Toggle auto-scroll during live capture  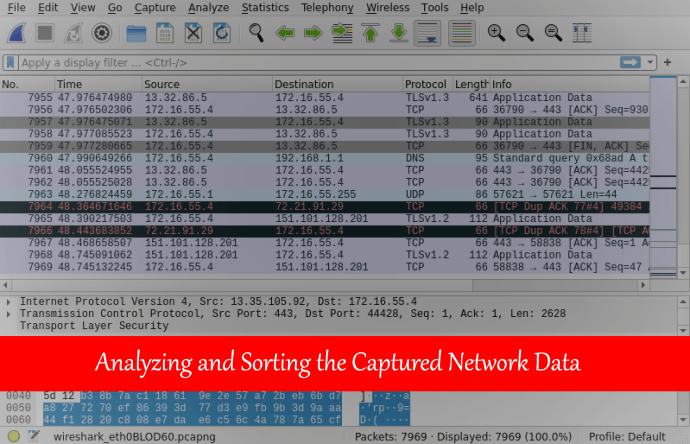click(x=428, y=33)
